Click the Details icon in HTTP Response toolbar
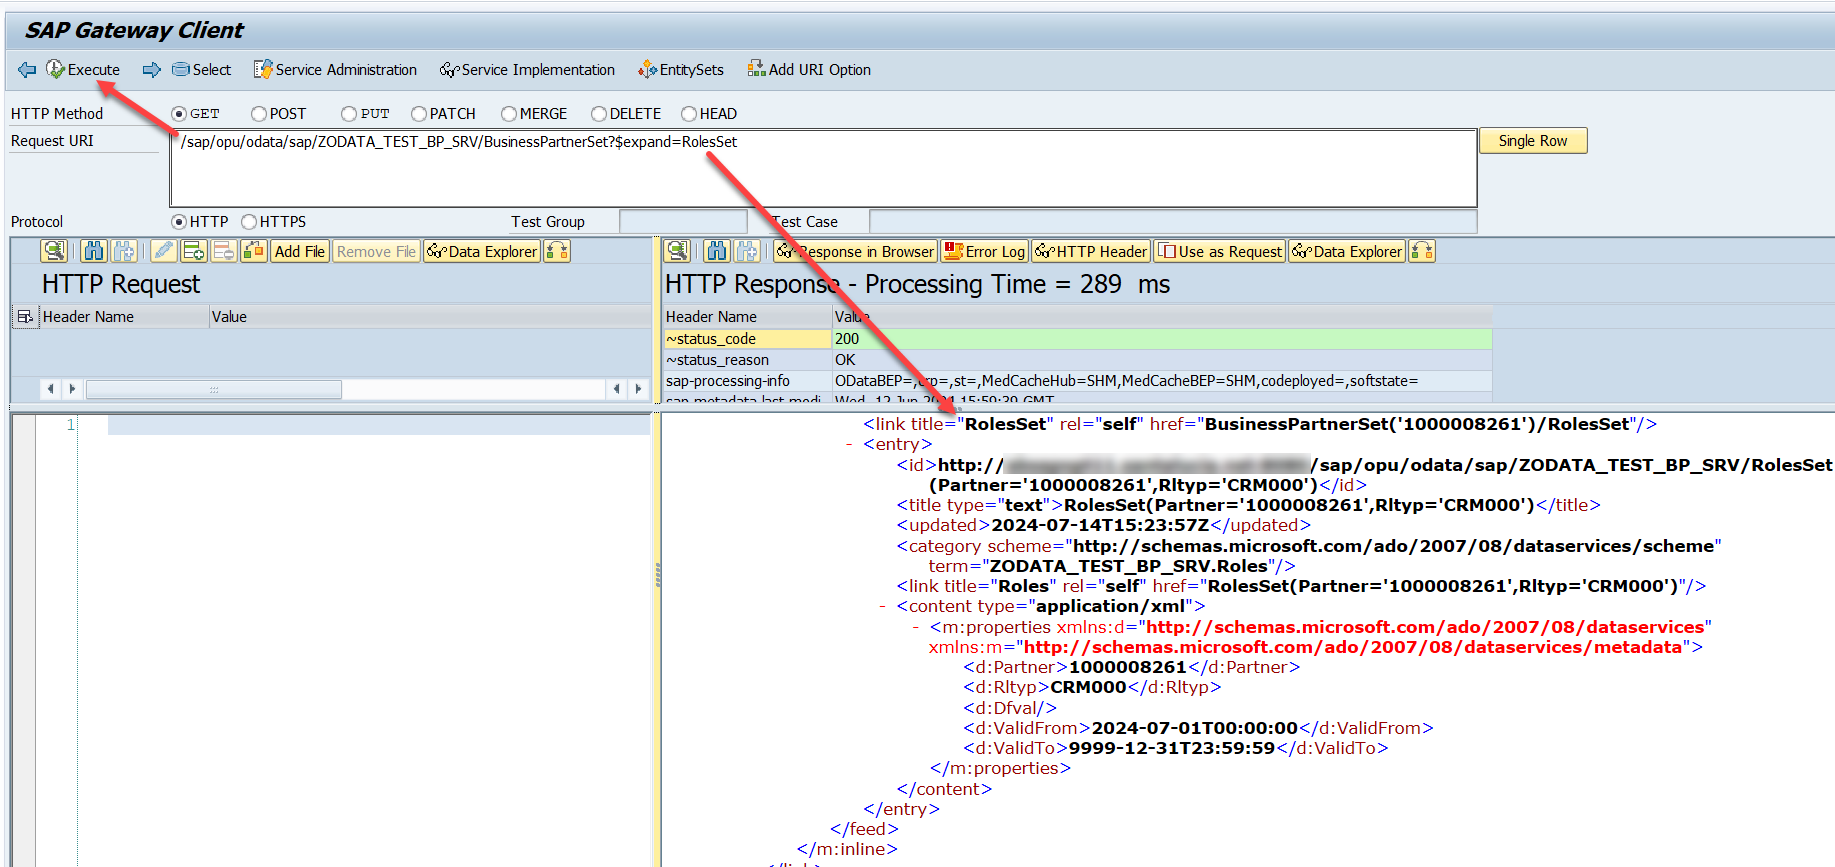Viewport: 1835px width, 867px height. click(x=677, y=251)
